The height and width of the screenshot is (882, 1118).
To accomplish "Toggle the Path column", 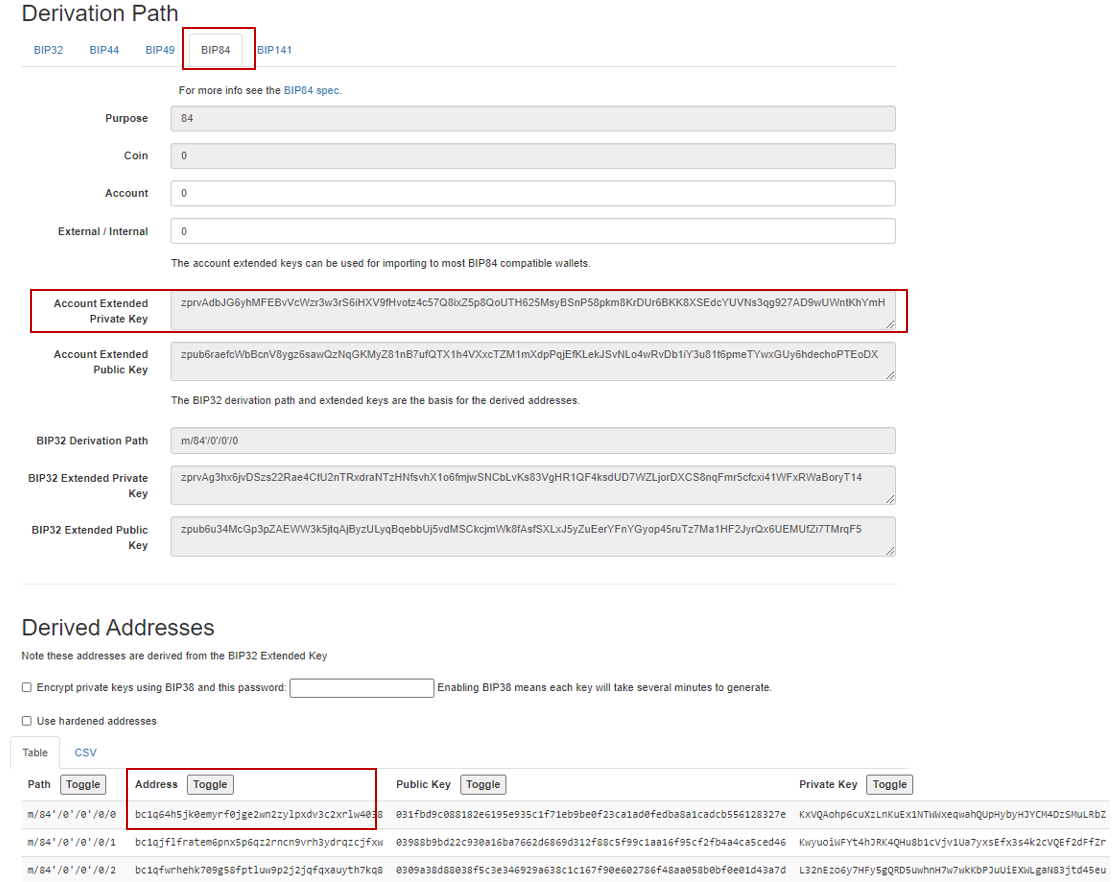I will coord(83,784).
